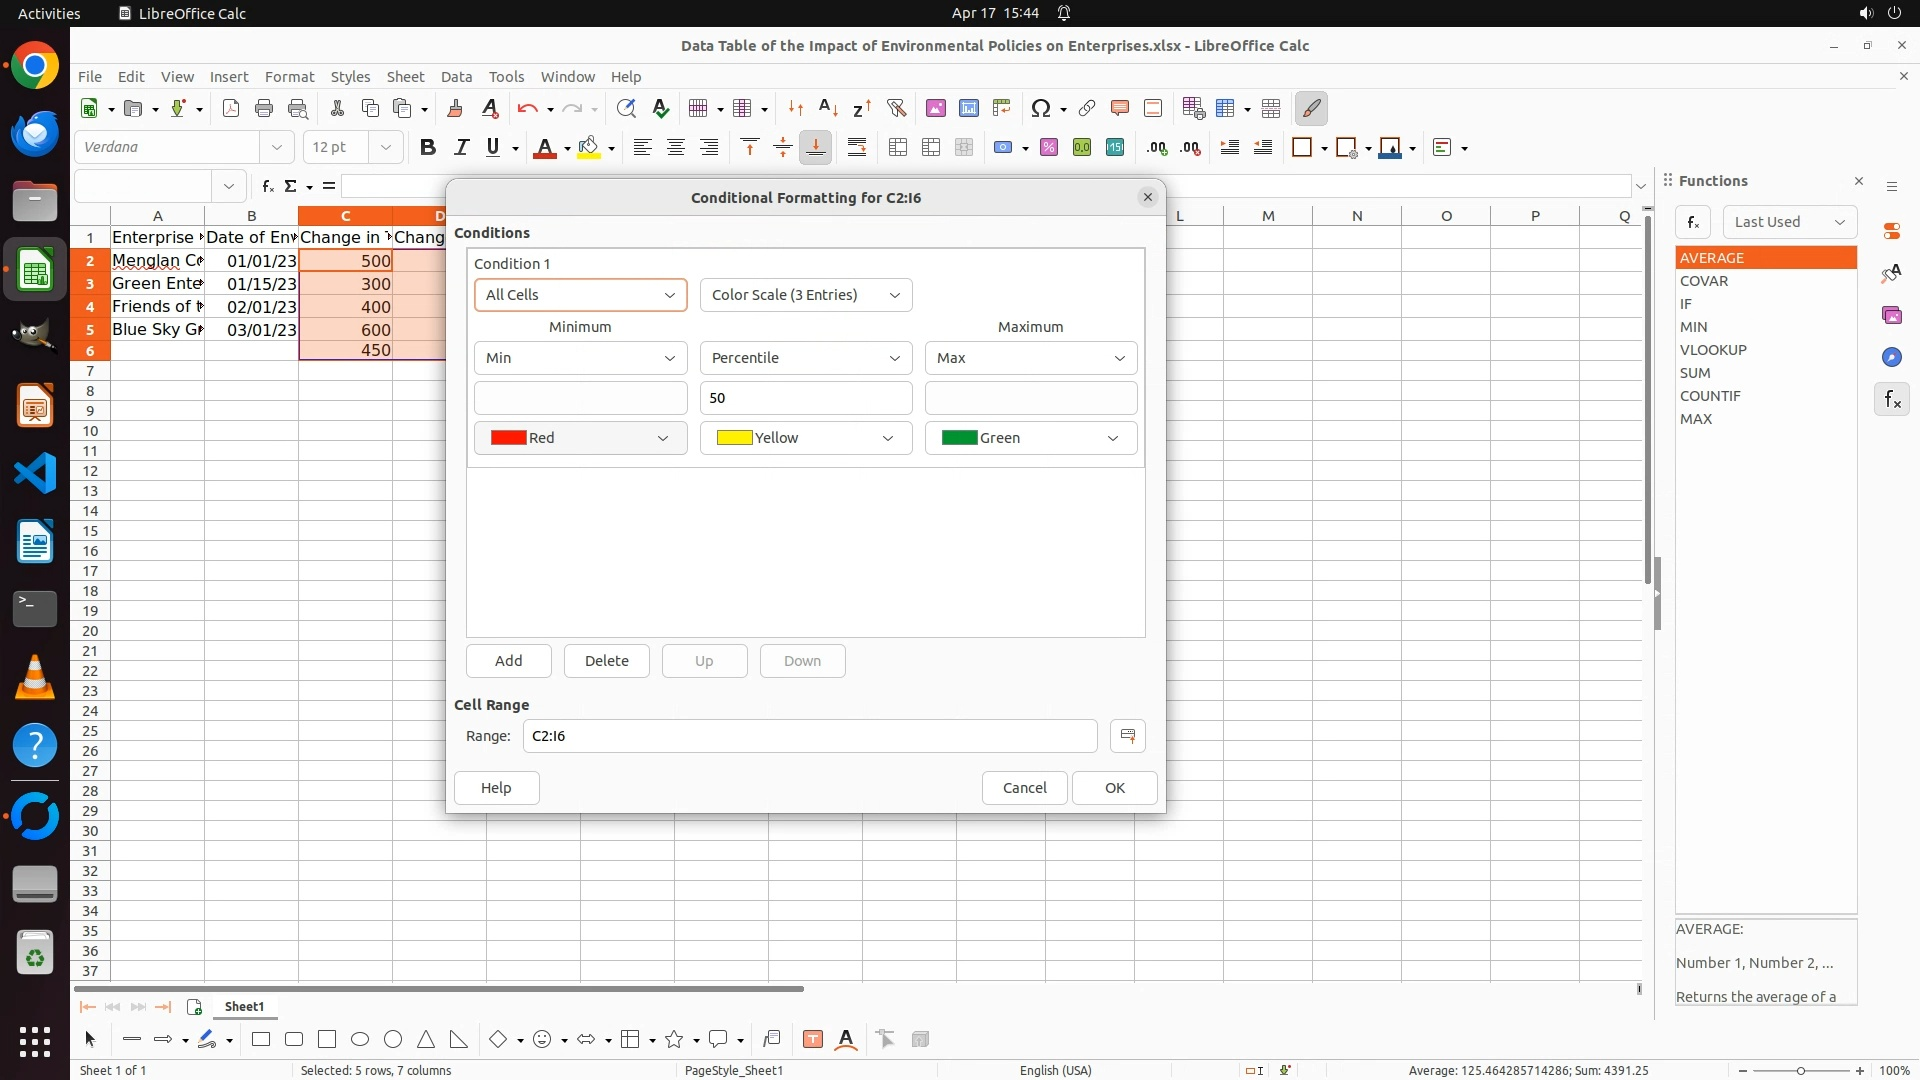Expand the Last Used category dropdown

coord(1789,222)
